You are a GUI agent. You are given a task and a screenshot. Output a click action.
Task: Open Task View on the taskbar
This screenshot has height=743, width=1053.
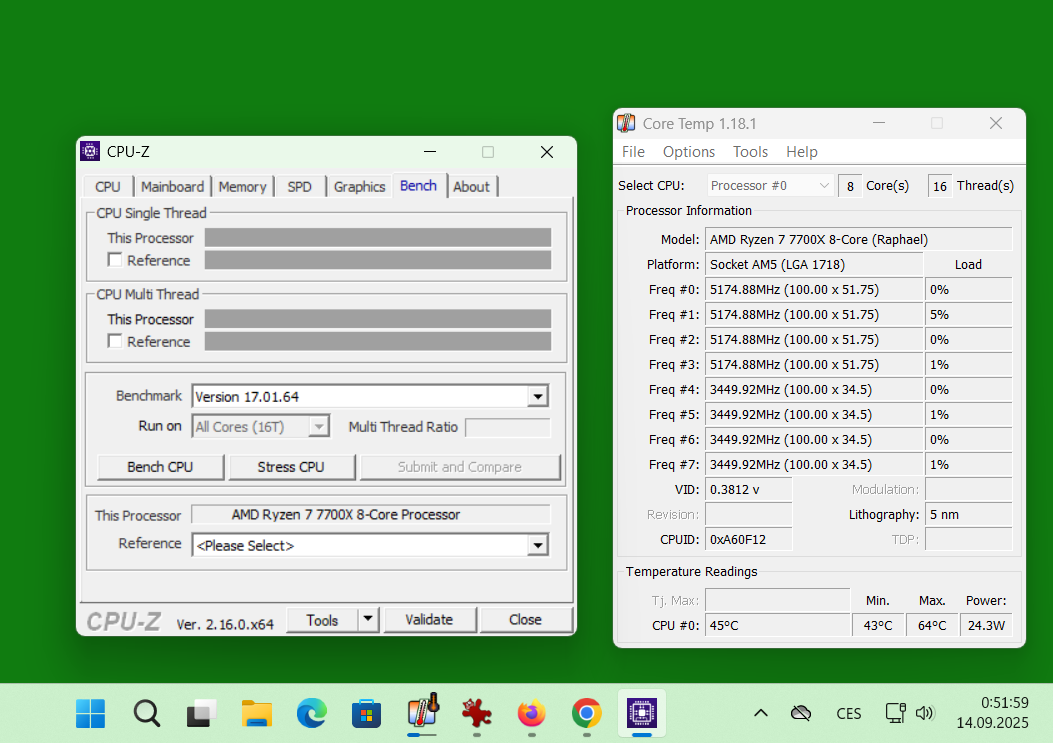point(201,713)
